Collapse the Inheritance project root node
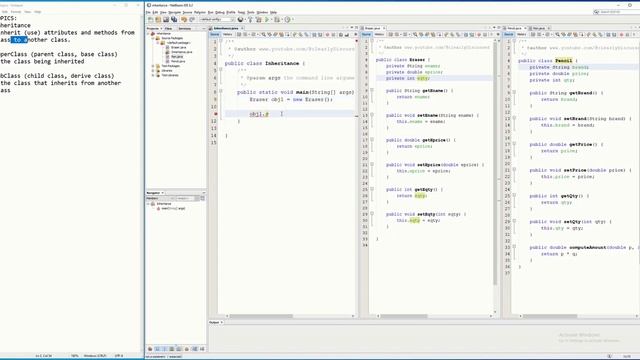The width and height of the screenshot is (640, 360). click(x=149, y=33)
